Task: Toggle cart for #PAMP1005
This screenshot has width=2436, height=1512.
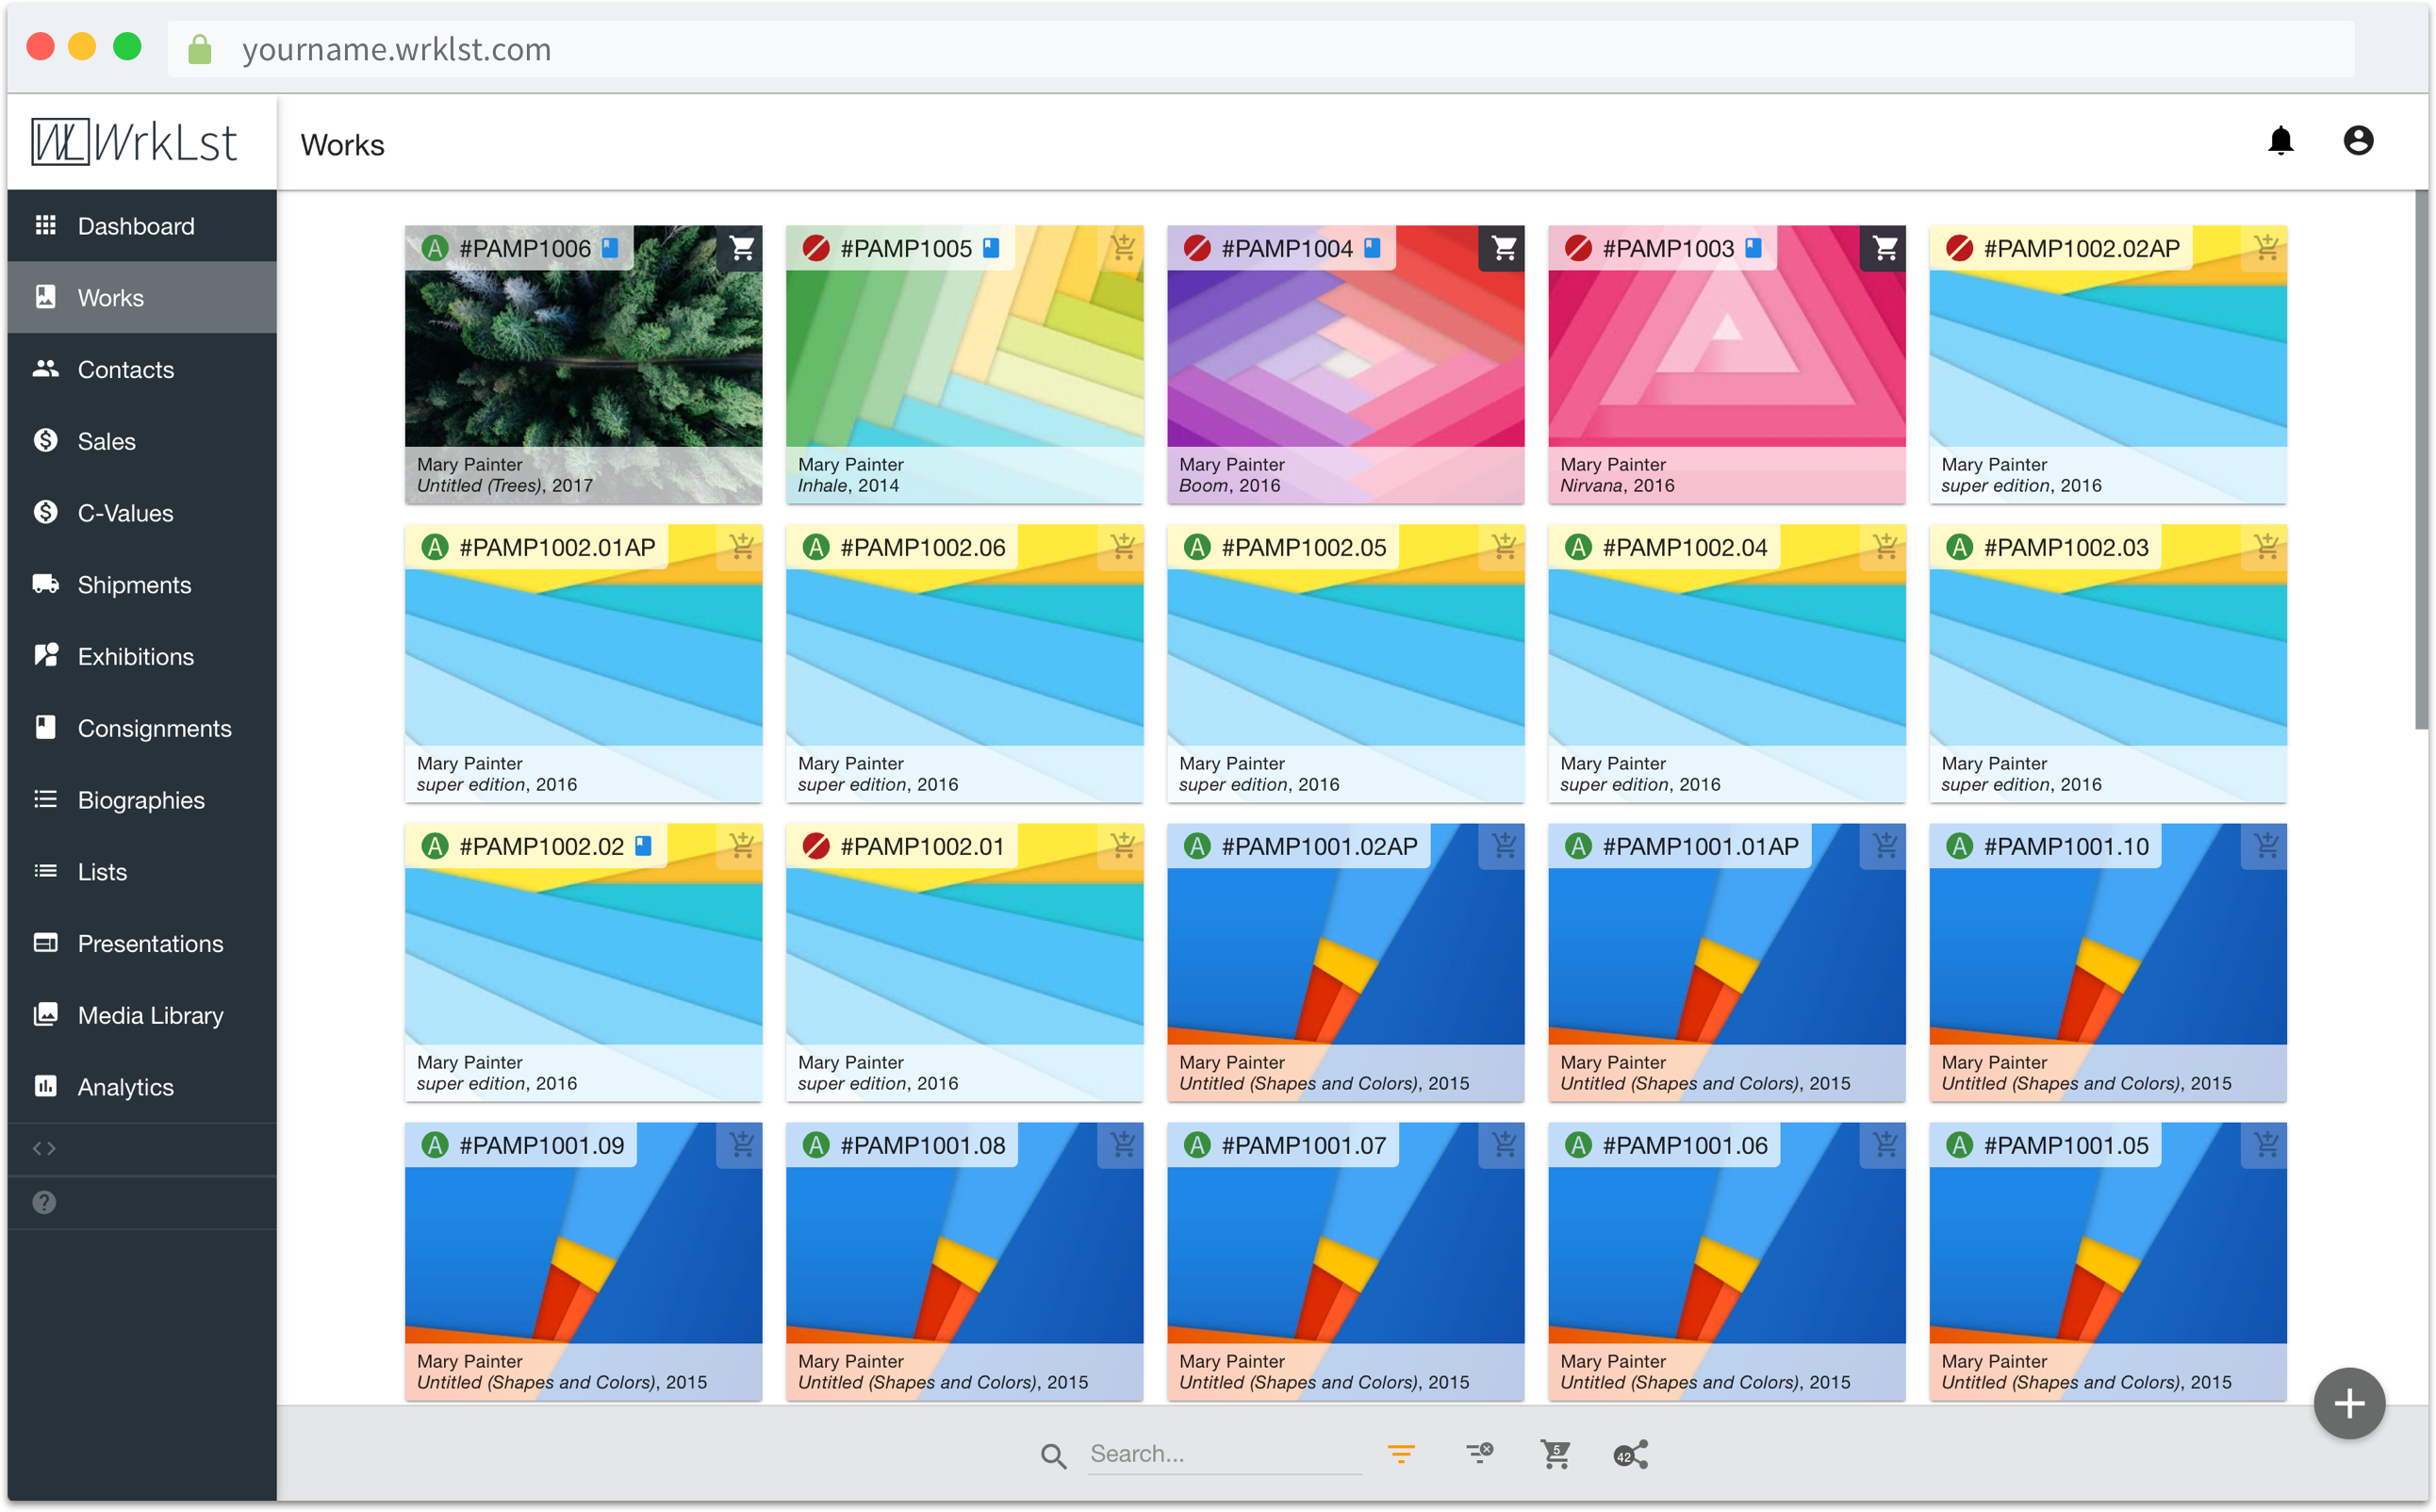Action: [x=1122, y=248]
